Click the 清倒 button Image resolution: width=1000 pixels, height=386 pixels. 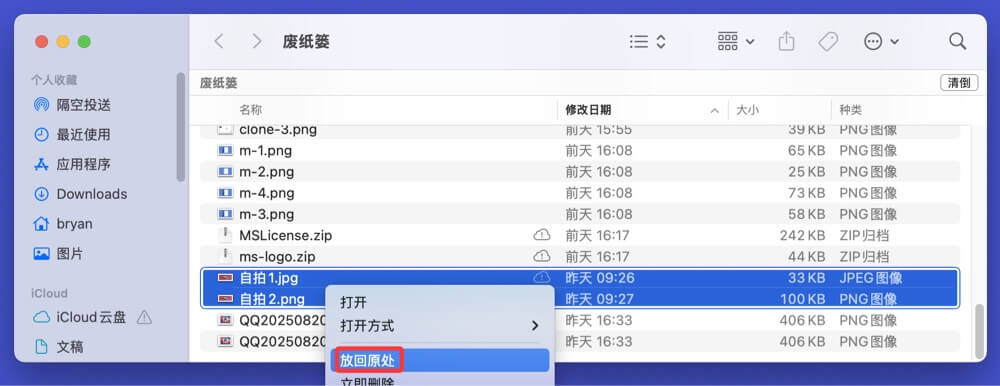click(x=959, y=82)
